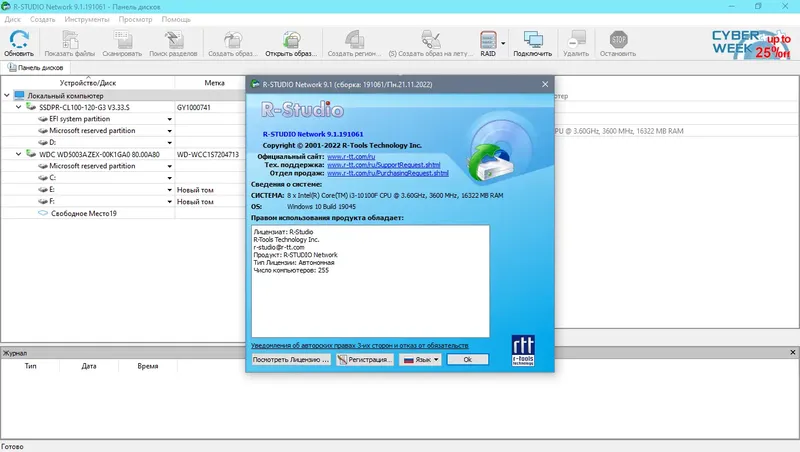Open the Диск menu
The image size is (800, 452).
pos(13,19)
